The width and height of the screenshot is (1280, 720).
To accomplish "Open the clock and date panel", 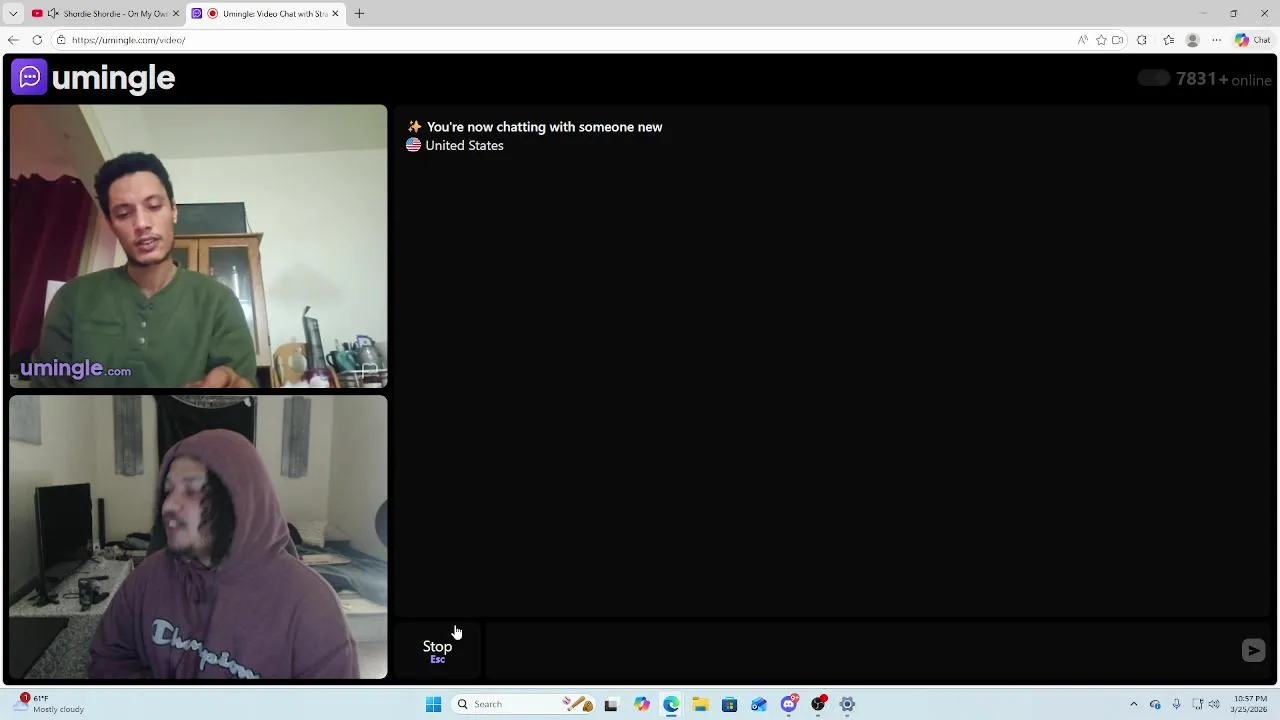I will (1249, 704).
